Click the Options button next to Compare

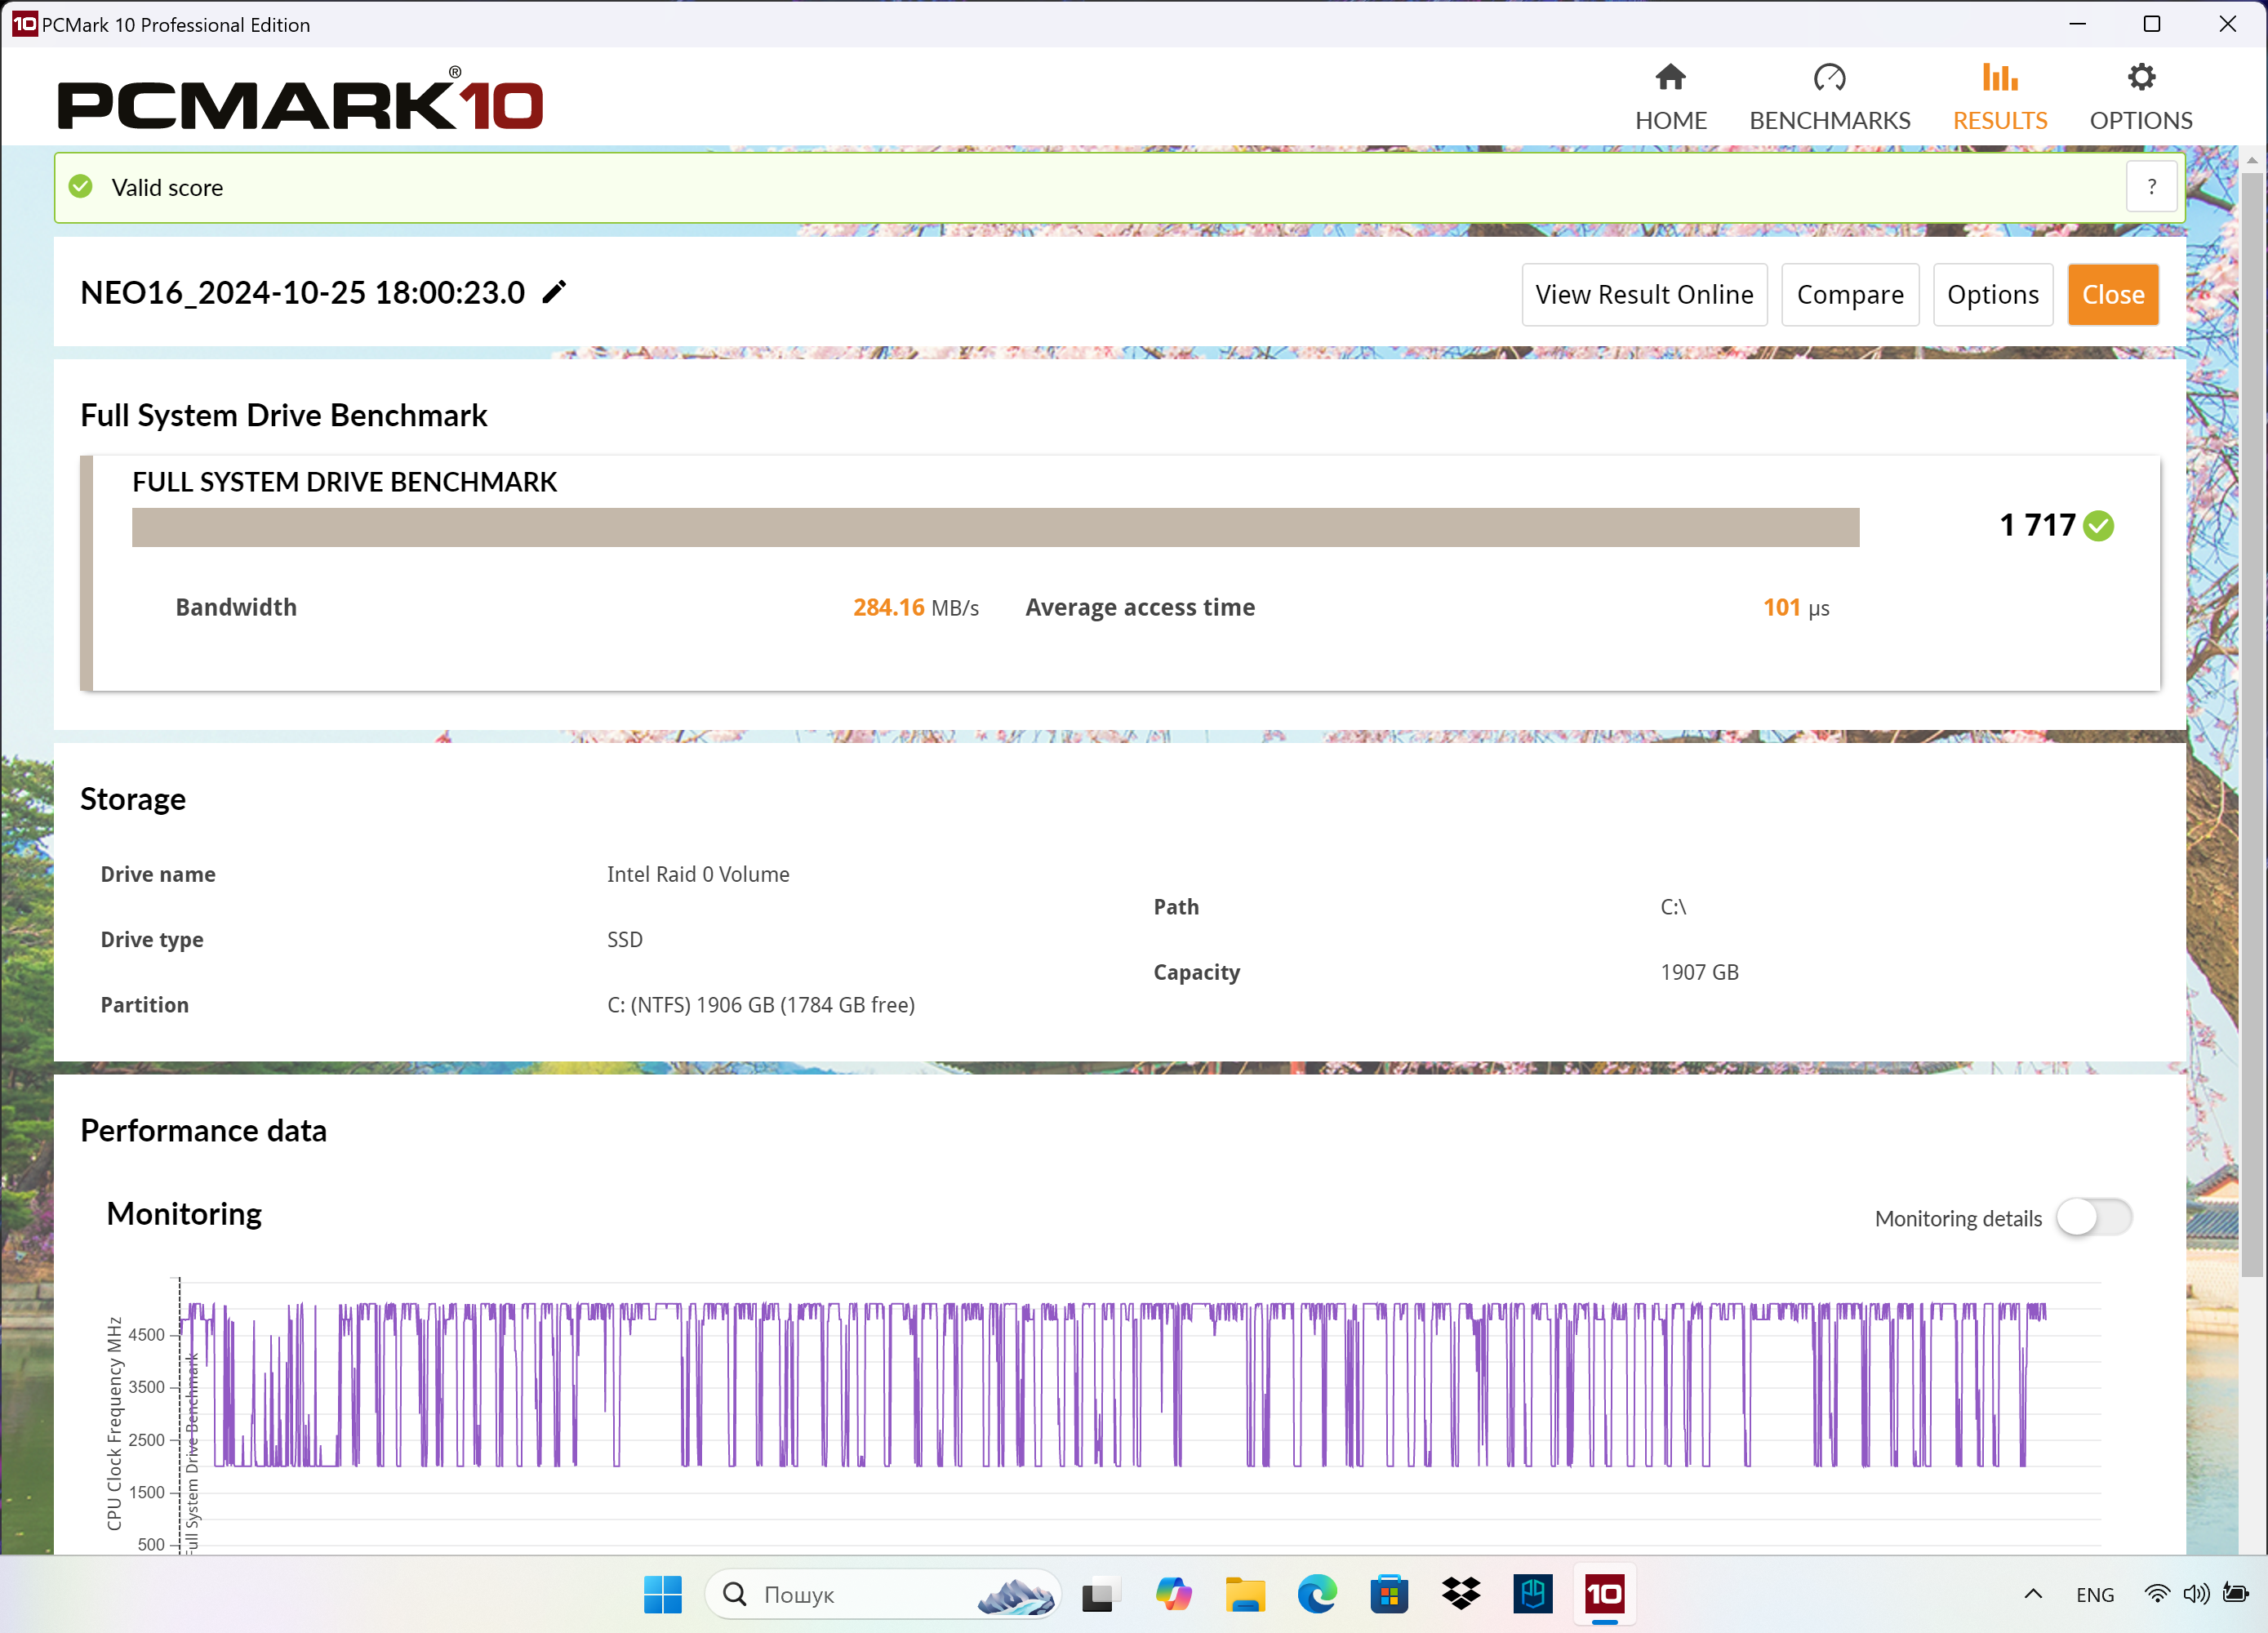coord(1992,294)
